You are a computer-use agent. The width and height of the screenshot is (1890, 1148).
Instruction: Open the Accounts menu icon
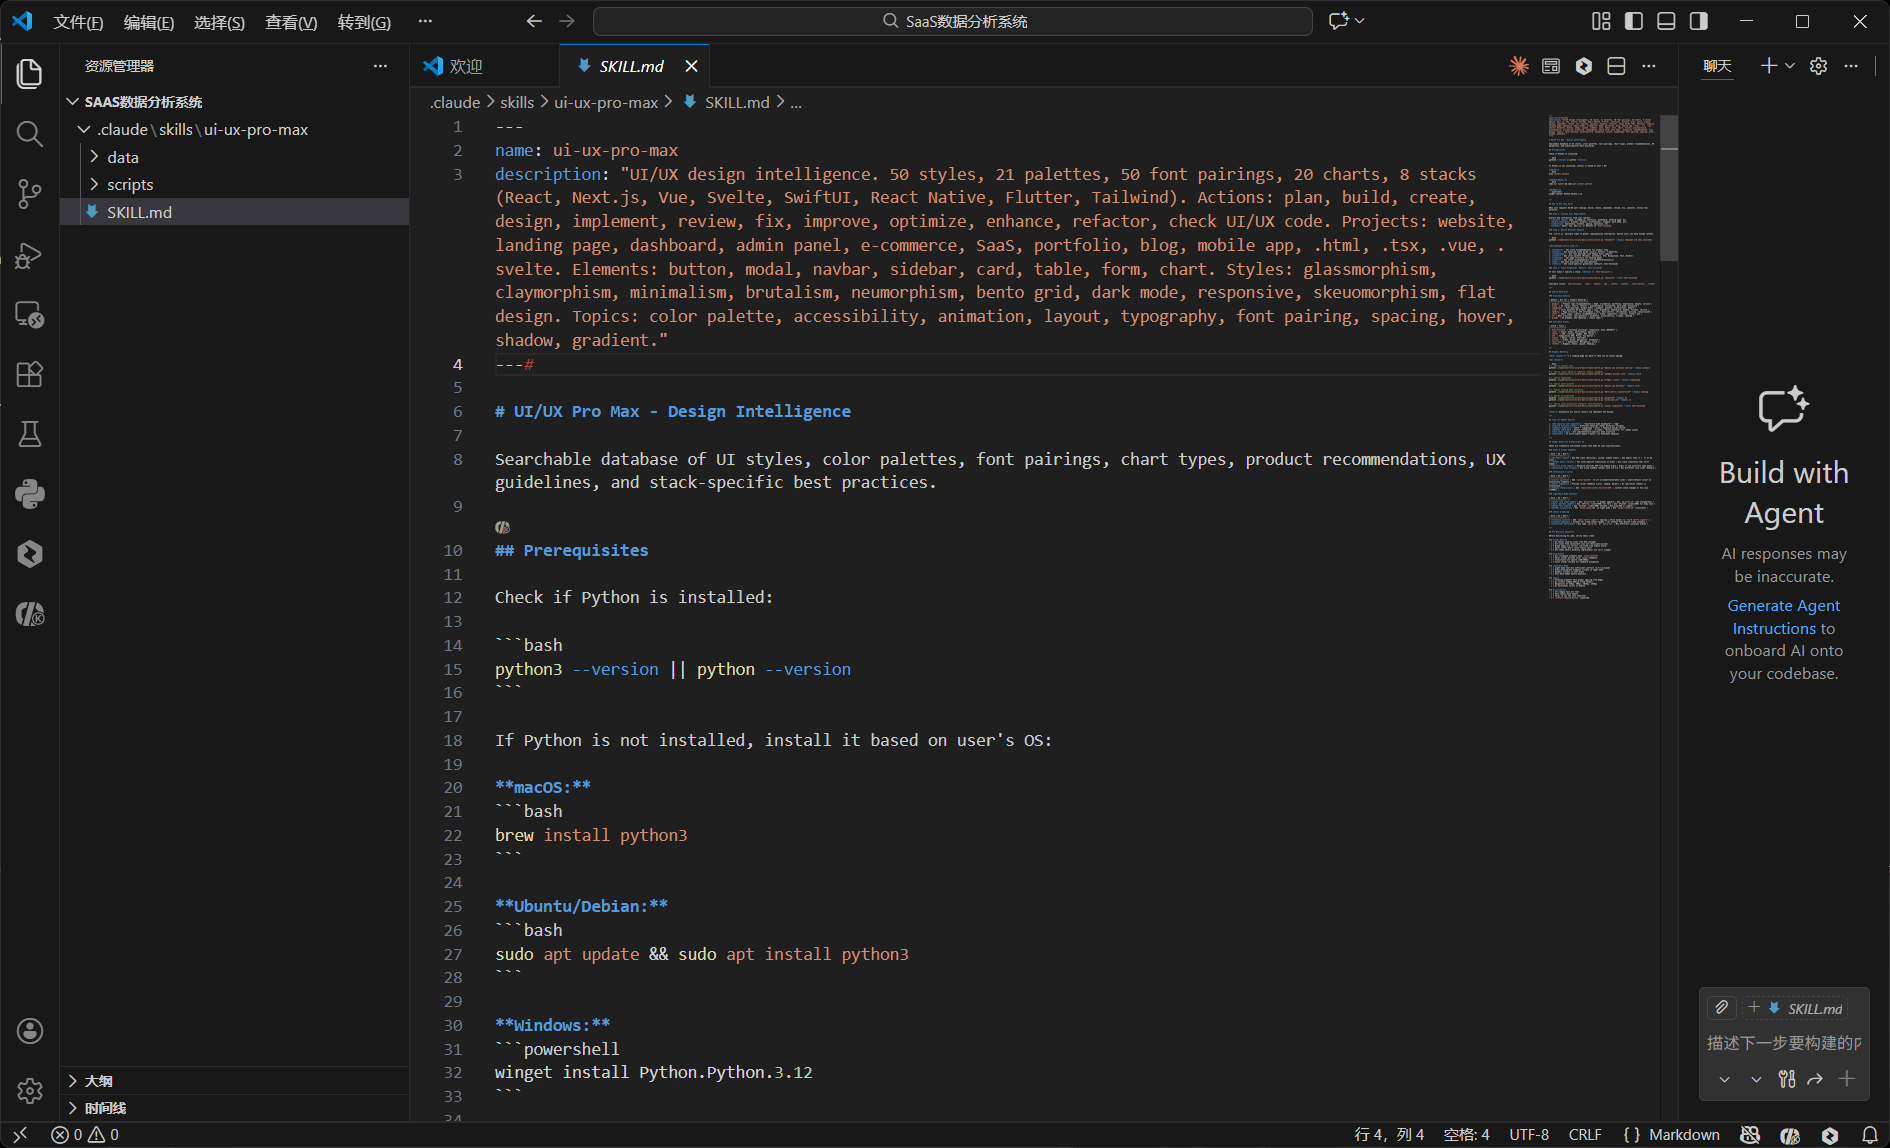[30, 1031]
